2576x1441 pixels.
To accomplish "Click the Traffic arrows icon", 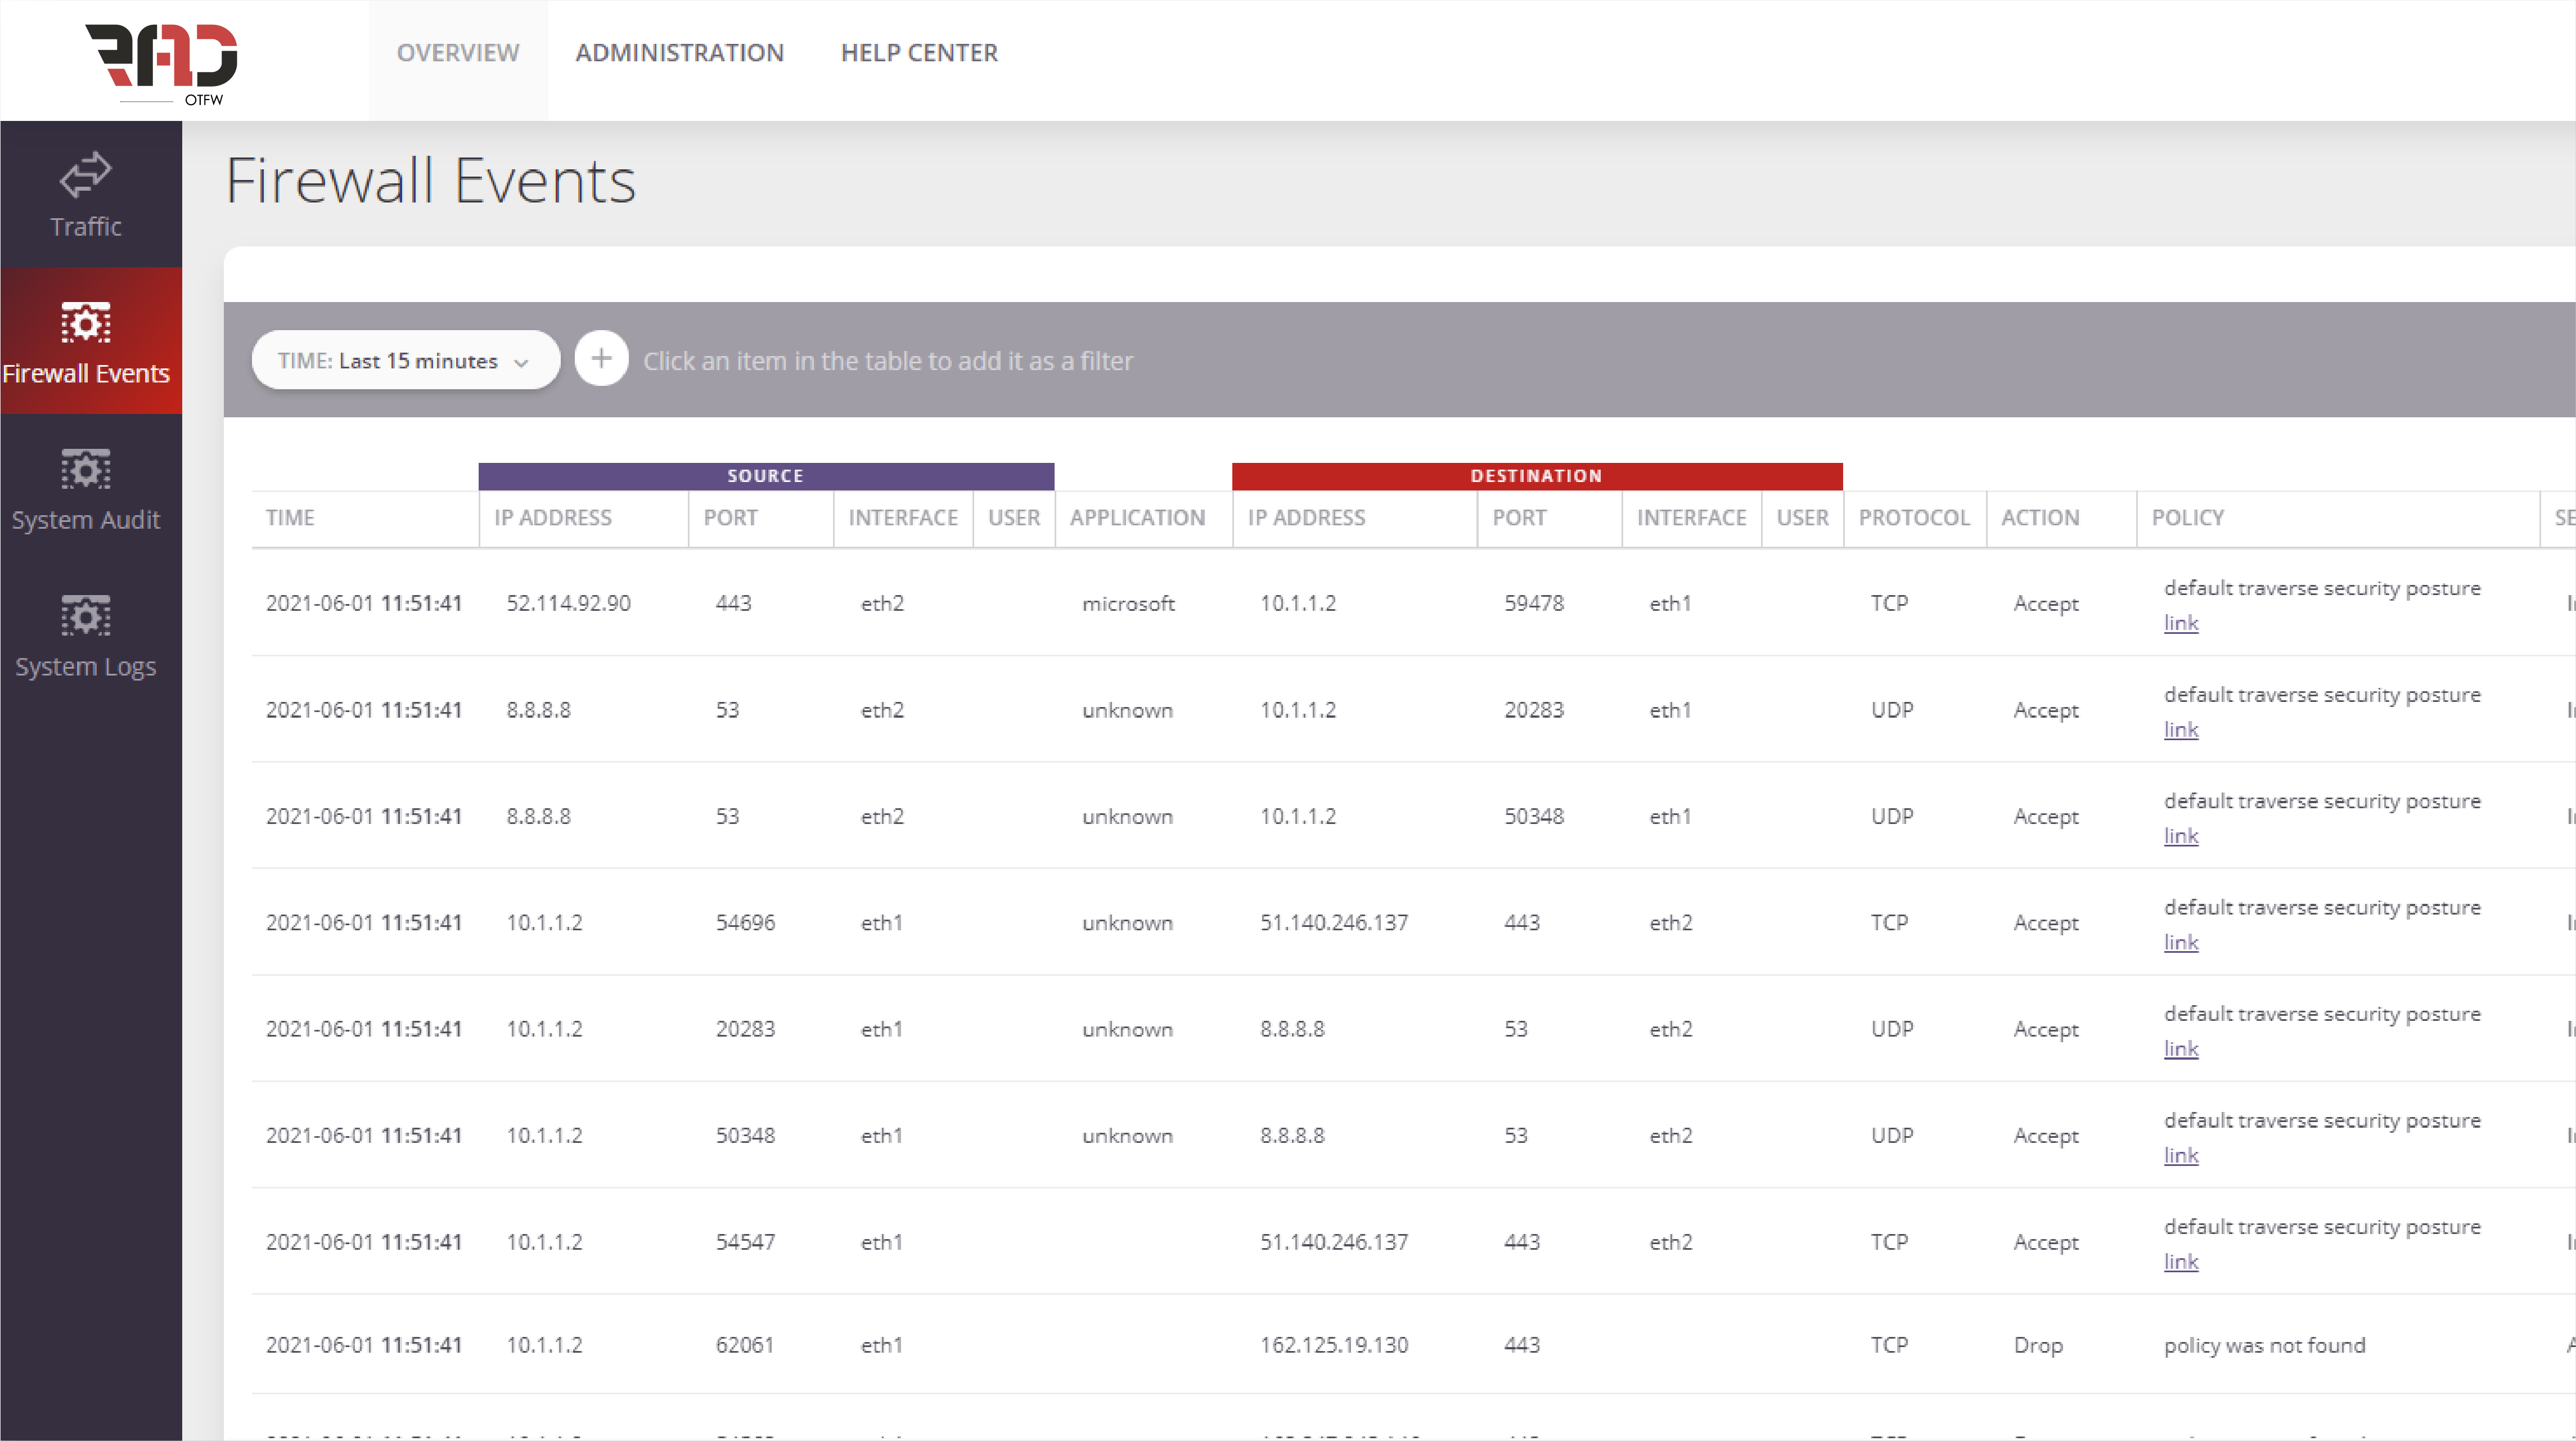I will pos(86,175).
